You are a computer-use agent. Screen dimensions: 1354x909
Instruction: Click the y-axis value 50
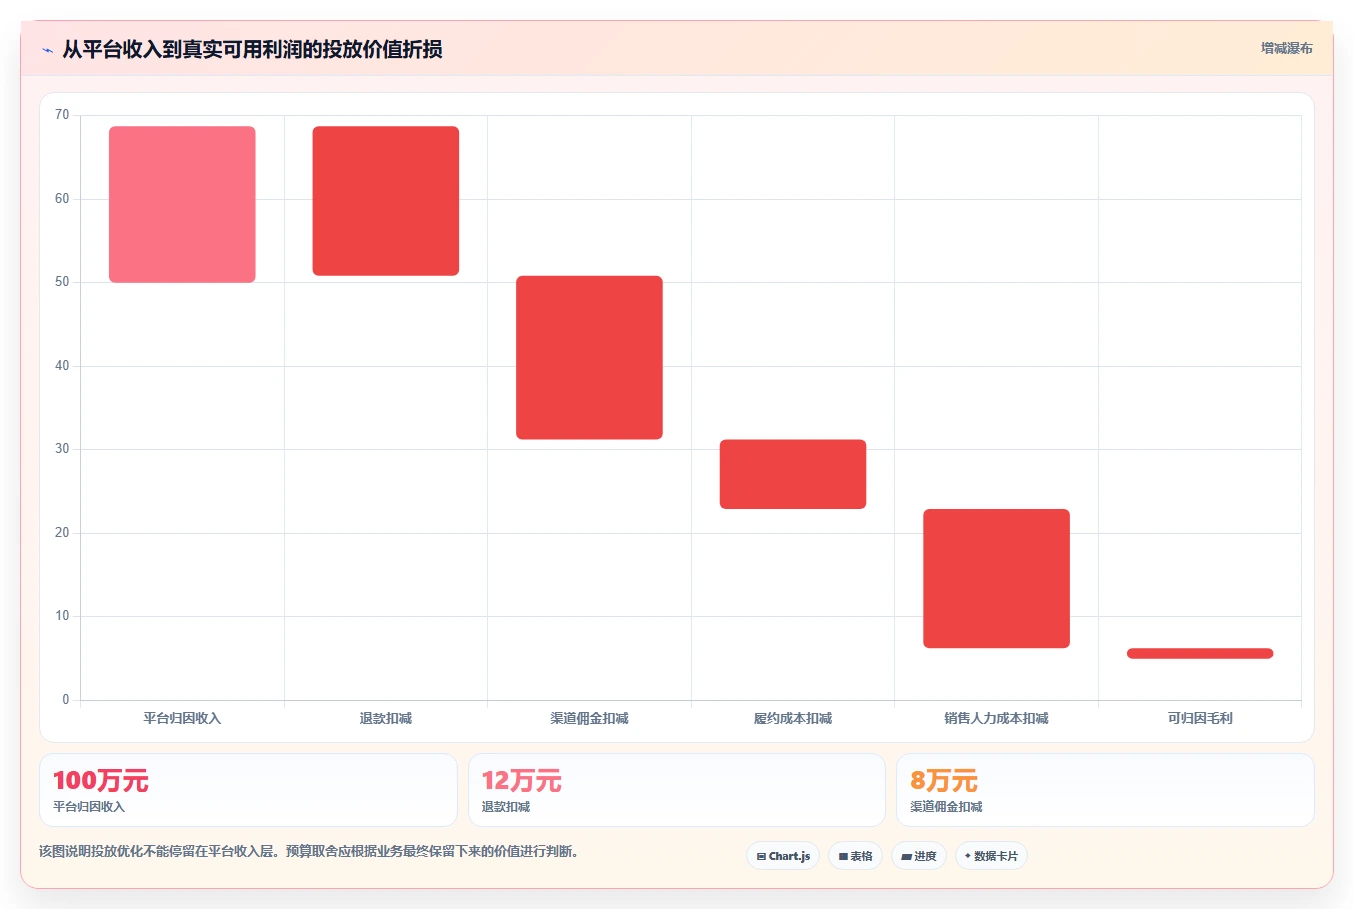point(62,282)
